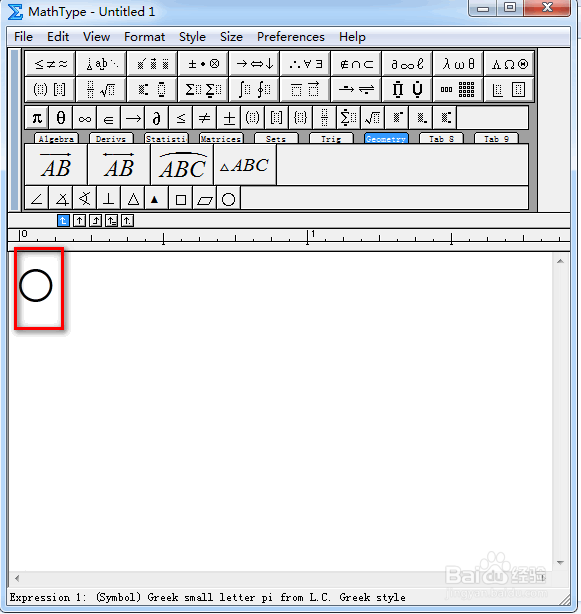
Task: Switch to the Statistics tab
Action: click(166, 139)
